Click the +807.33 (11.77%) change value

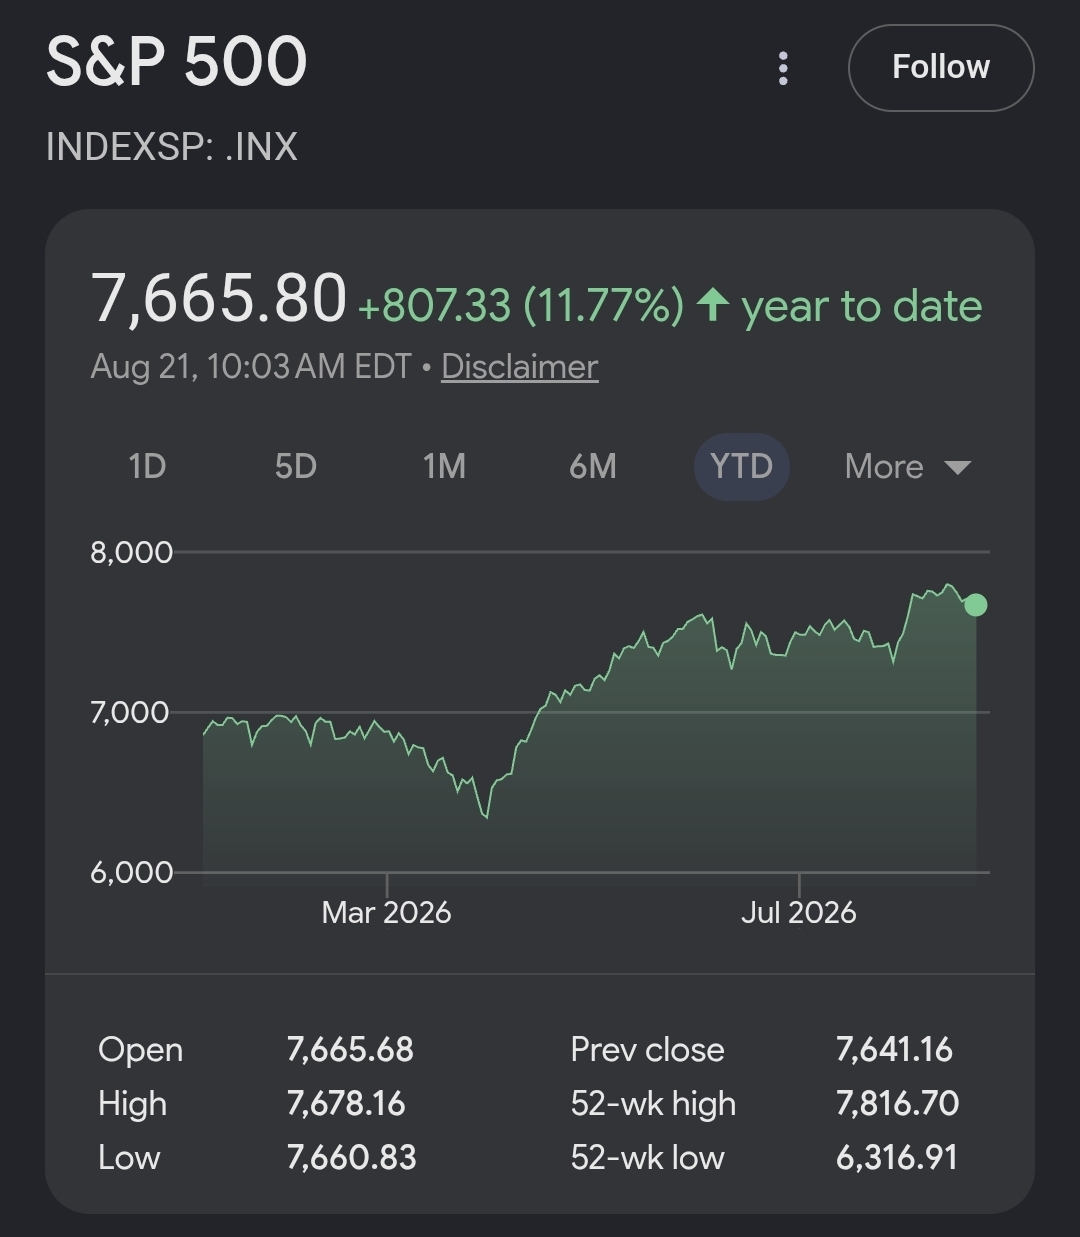coord(520,305)
